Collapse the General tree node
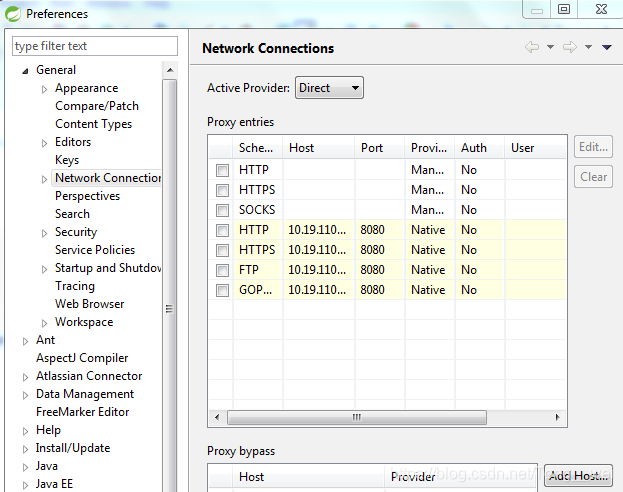The width and height of the screenshot is (623, 492). pos(25,71)
